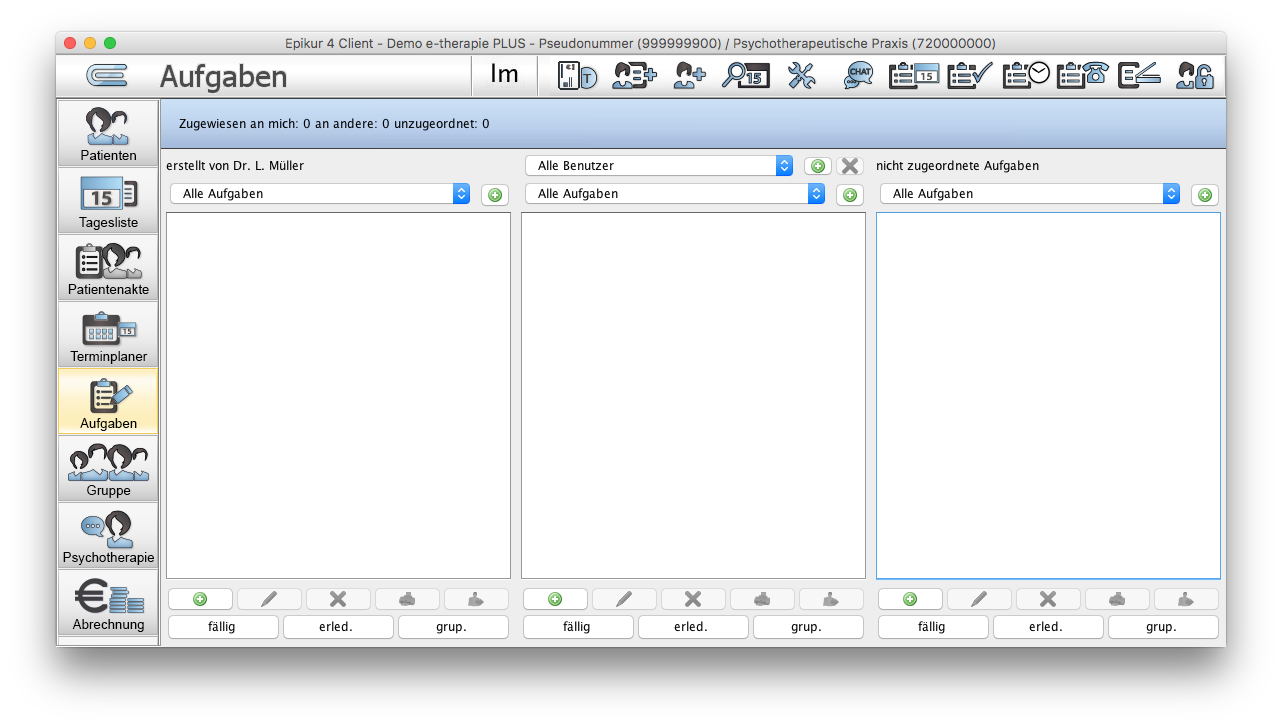1282x727 pixels.
Task: Open the Gruppe sidebar item
Action: click(108, 468)
